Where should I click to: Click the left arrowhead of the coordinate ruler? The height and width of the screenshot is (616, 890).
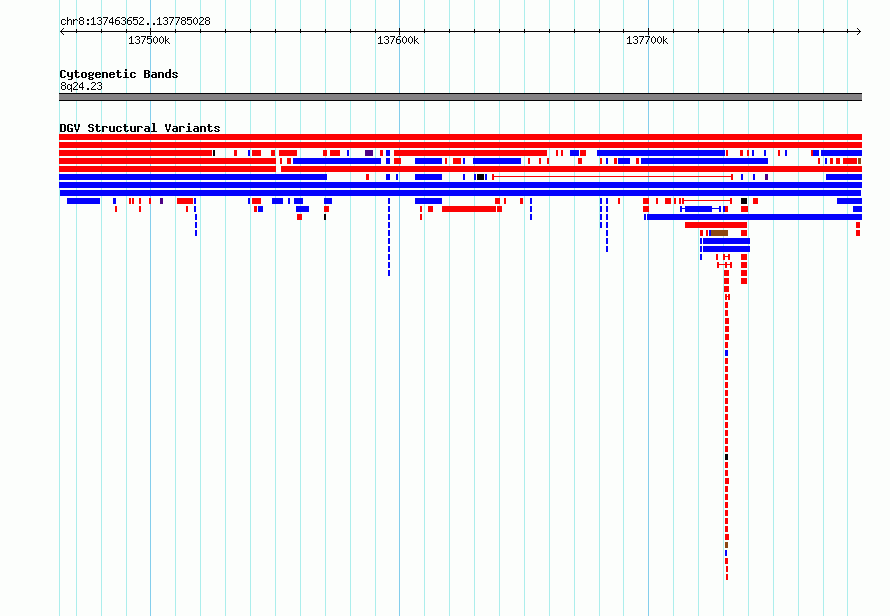coord(62,32)
